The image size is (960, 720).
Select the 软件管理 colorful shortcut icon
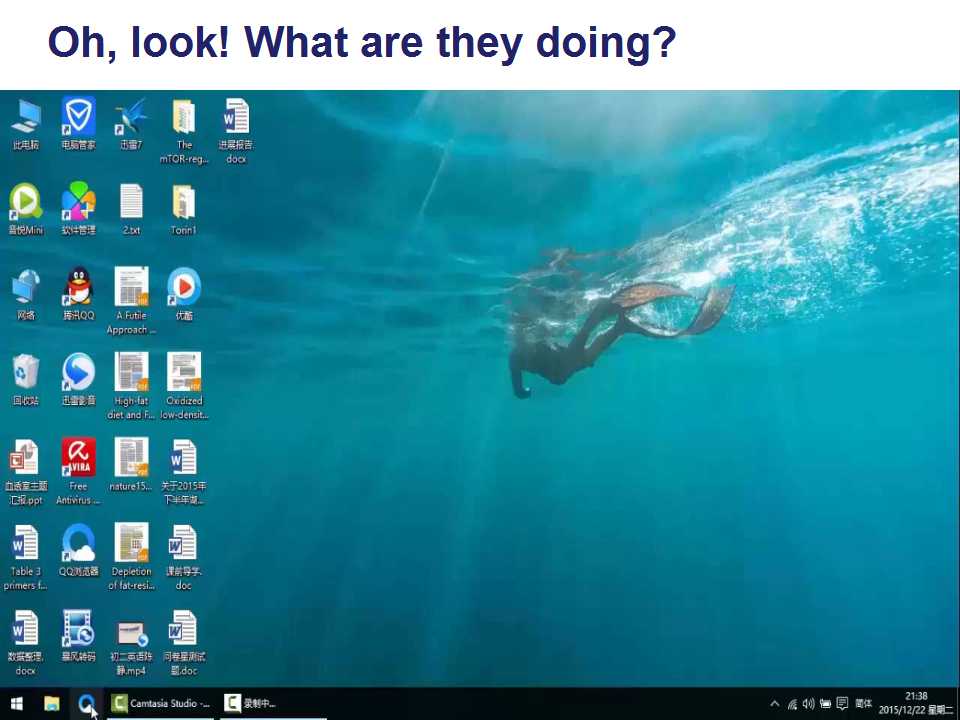click(78, 202)
